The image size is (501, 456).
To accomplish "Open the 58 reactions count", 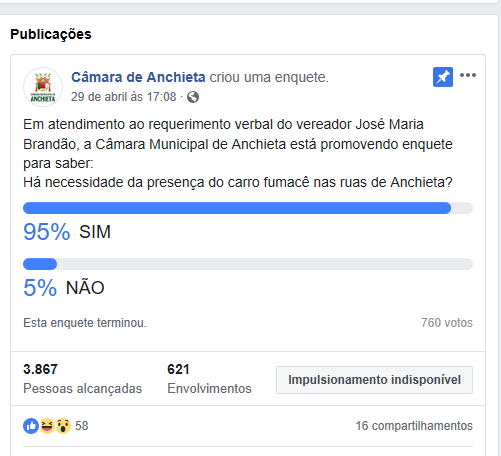I will tap(82, 426).
